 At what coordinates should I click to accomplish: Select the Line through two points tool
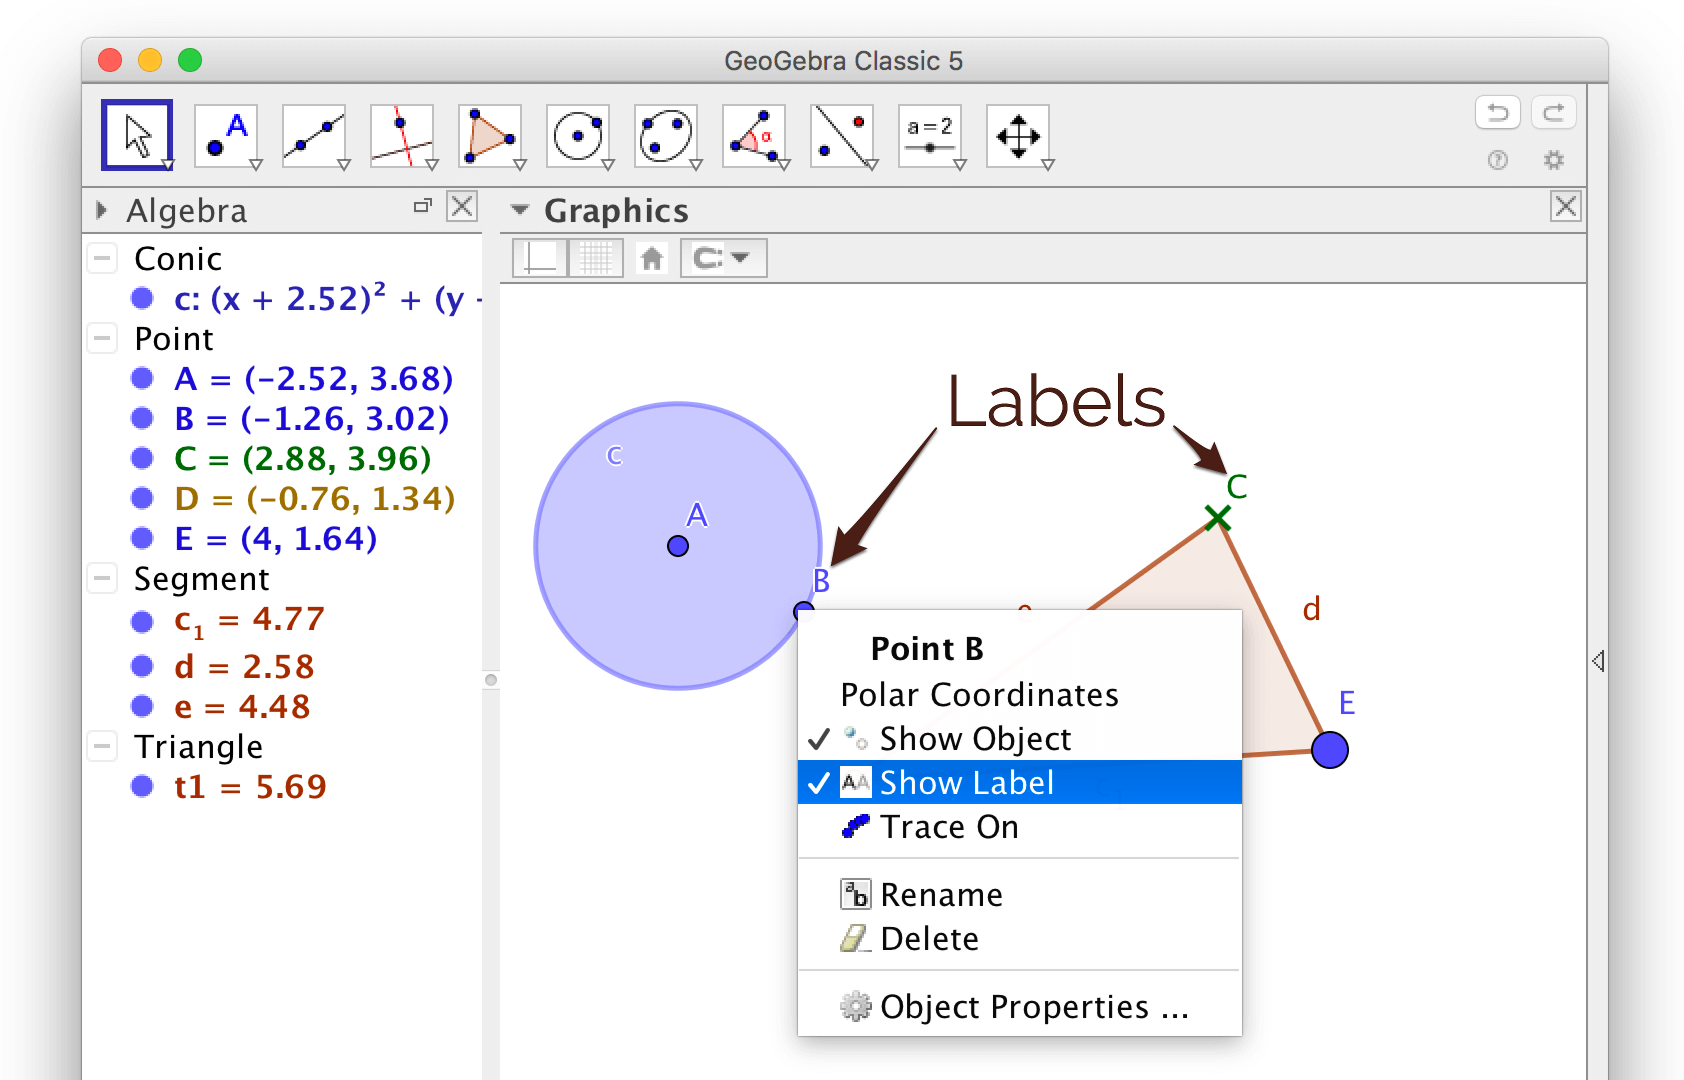point(314,135)
